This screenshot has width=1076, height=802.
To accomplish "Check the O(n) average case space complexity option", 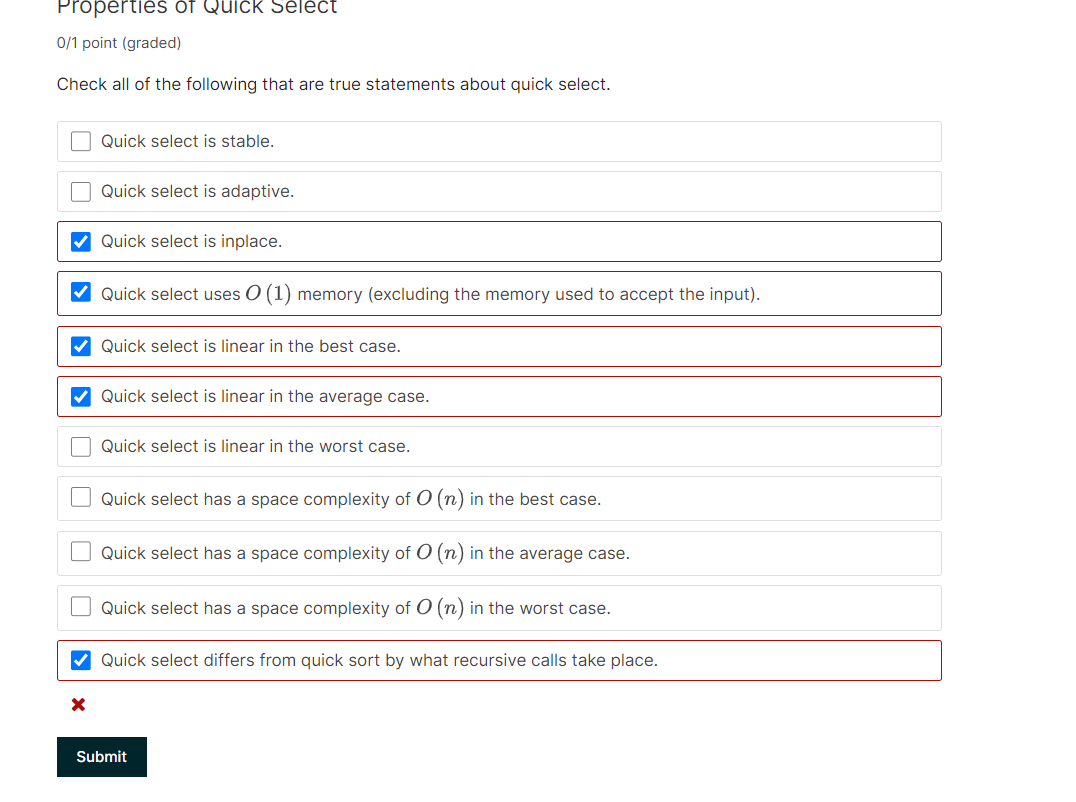I will pos(80,553).
